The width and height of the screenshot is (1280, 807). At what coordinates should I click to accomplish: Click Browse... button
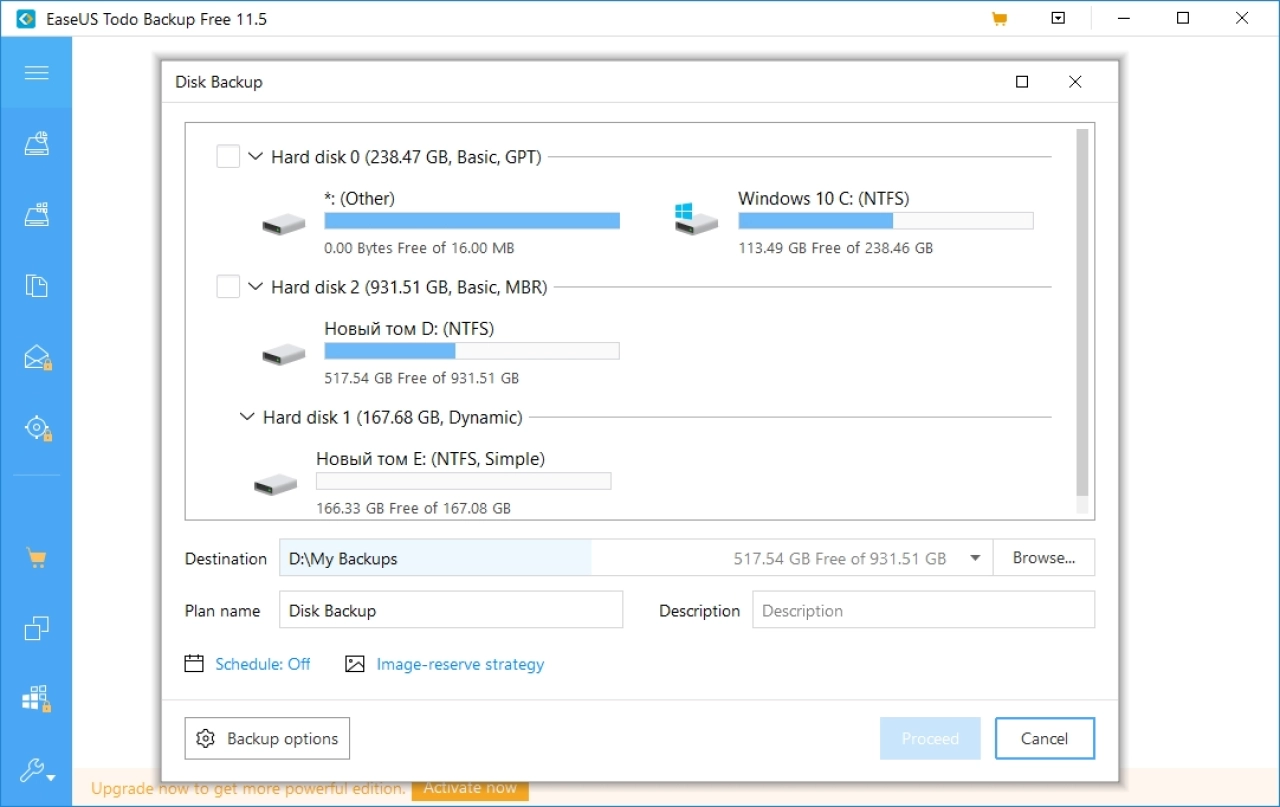1044,558
